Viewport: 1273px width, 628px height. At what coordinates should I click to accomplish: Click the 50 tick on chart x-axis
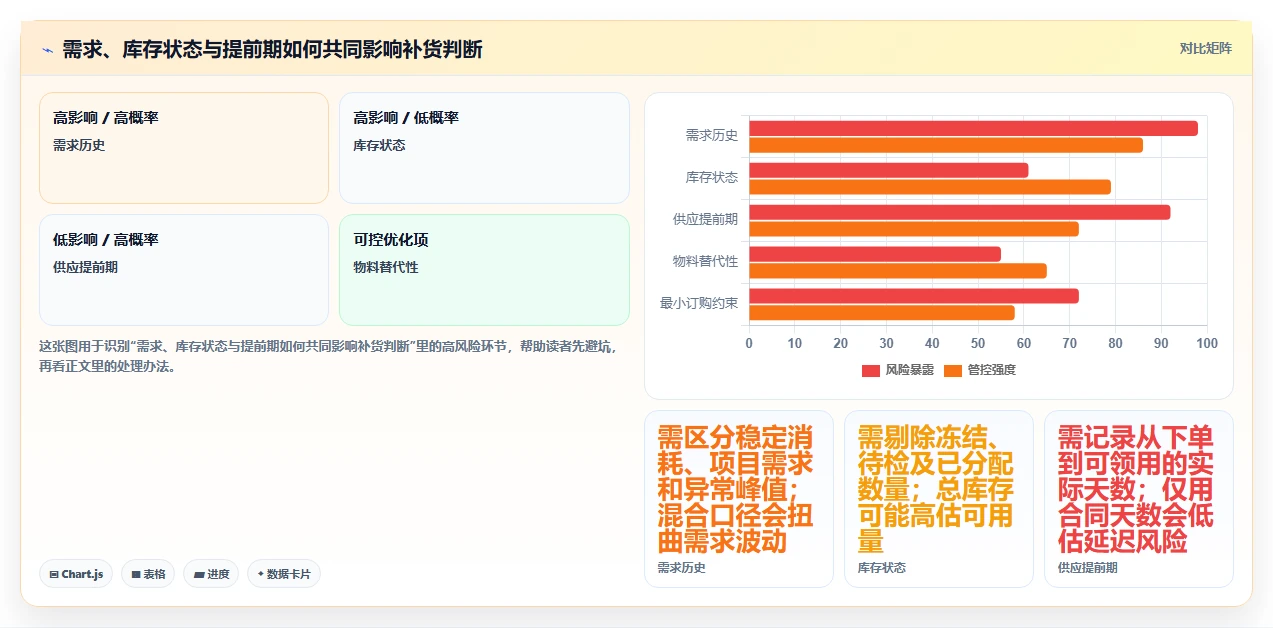tap(978, 344)
